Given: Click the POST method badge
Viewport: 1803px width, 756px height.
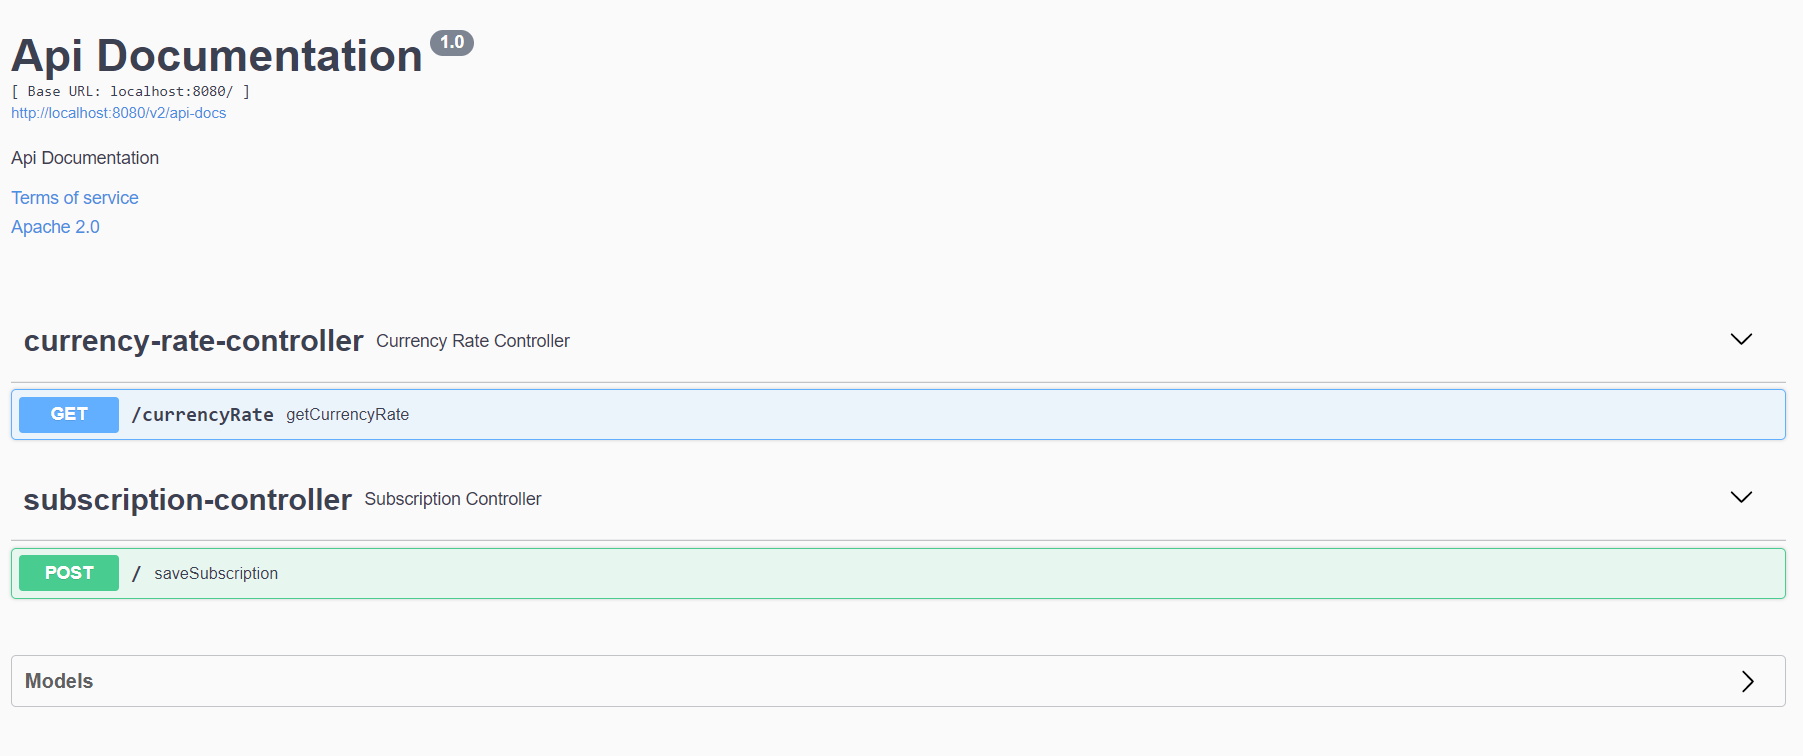Looking at the screenshot, I should pyautogui.click(x=69, y=573).
